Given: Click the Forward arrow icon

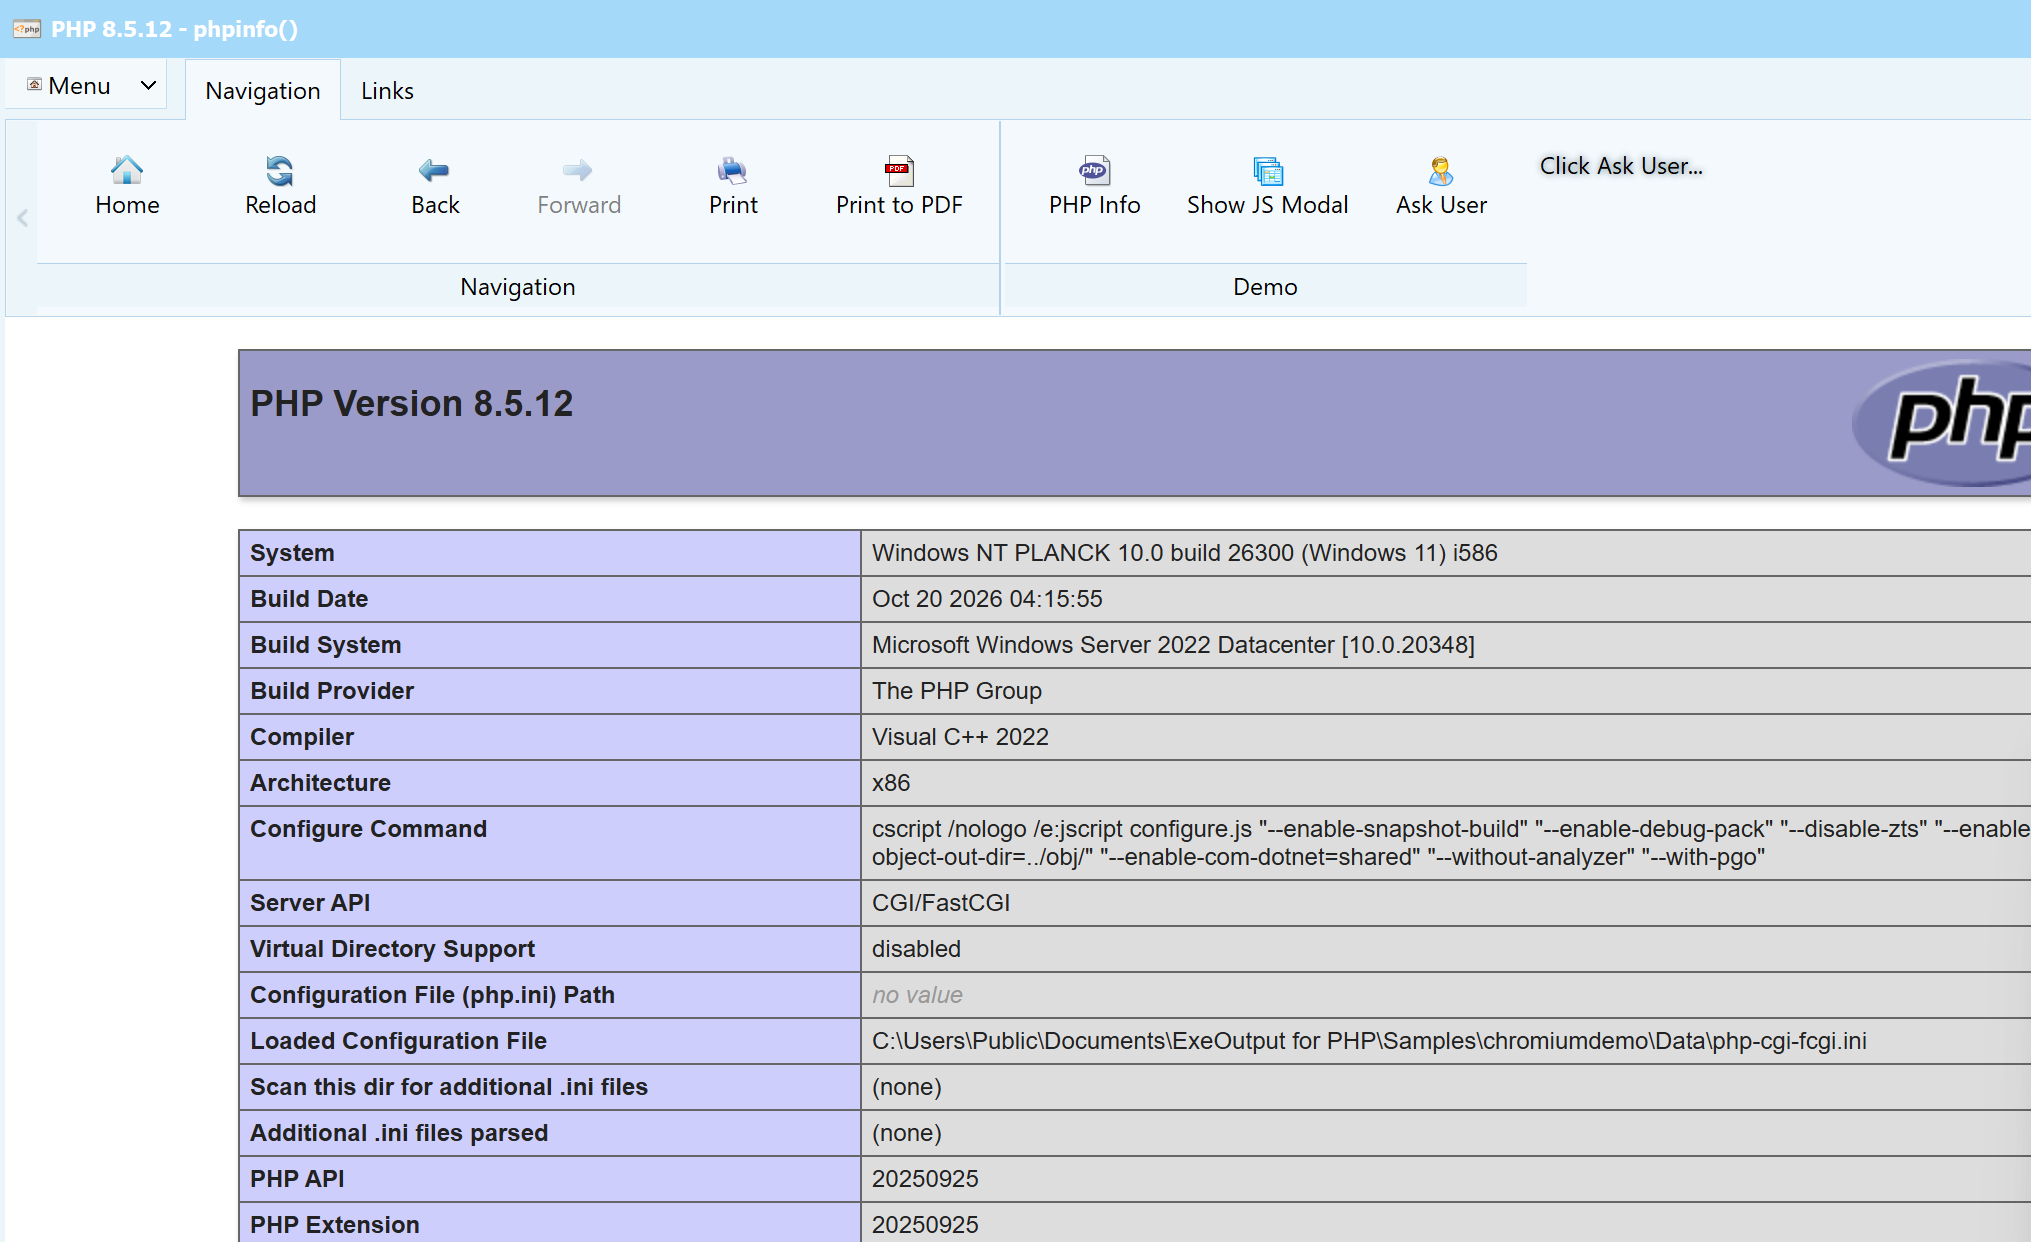Looking at the screenshot, I should click(578, 171).
